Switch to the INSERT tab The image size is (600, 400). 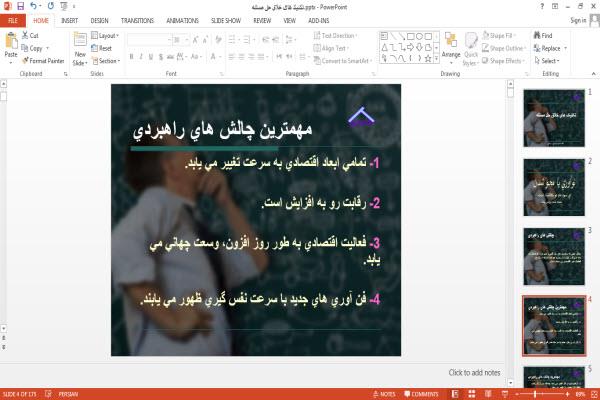point(69,21)
